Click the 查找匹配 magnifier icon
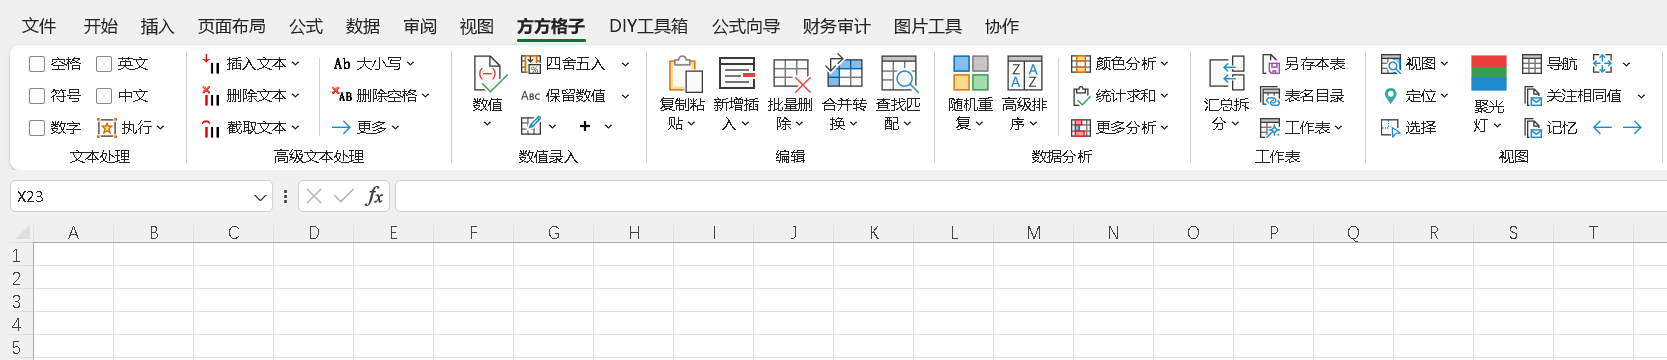The width and height of the screenshot is (1667, 360). coord(899,74)
